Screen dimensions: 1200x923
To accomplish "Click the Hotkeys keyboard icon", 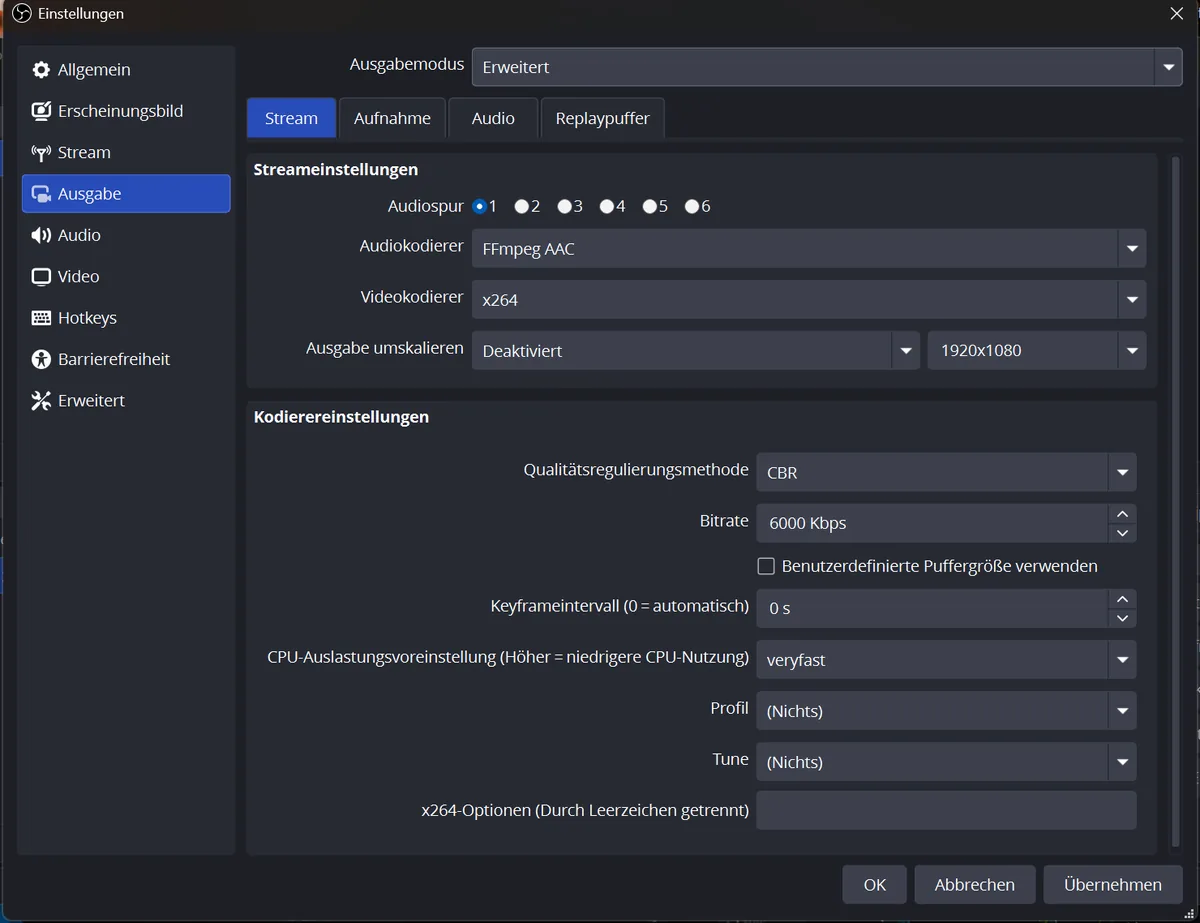I will pos(41,318).
